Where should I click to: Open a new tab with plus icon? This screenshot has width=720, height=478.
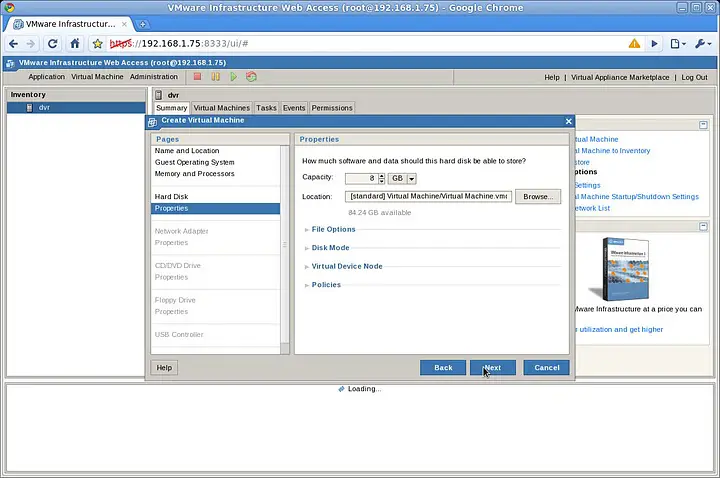point(143,24)
